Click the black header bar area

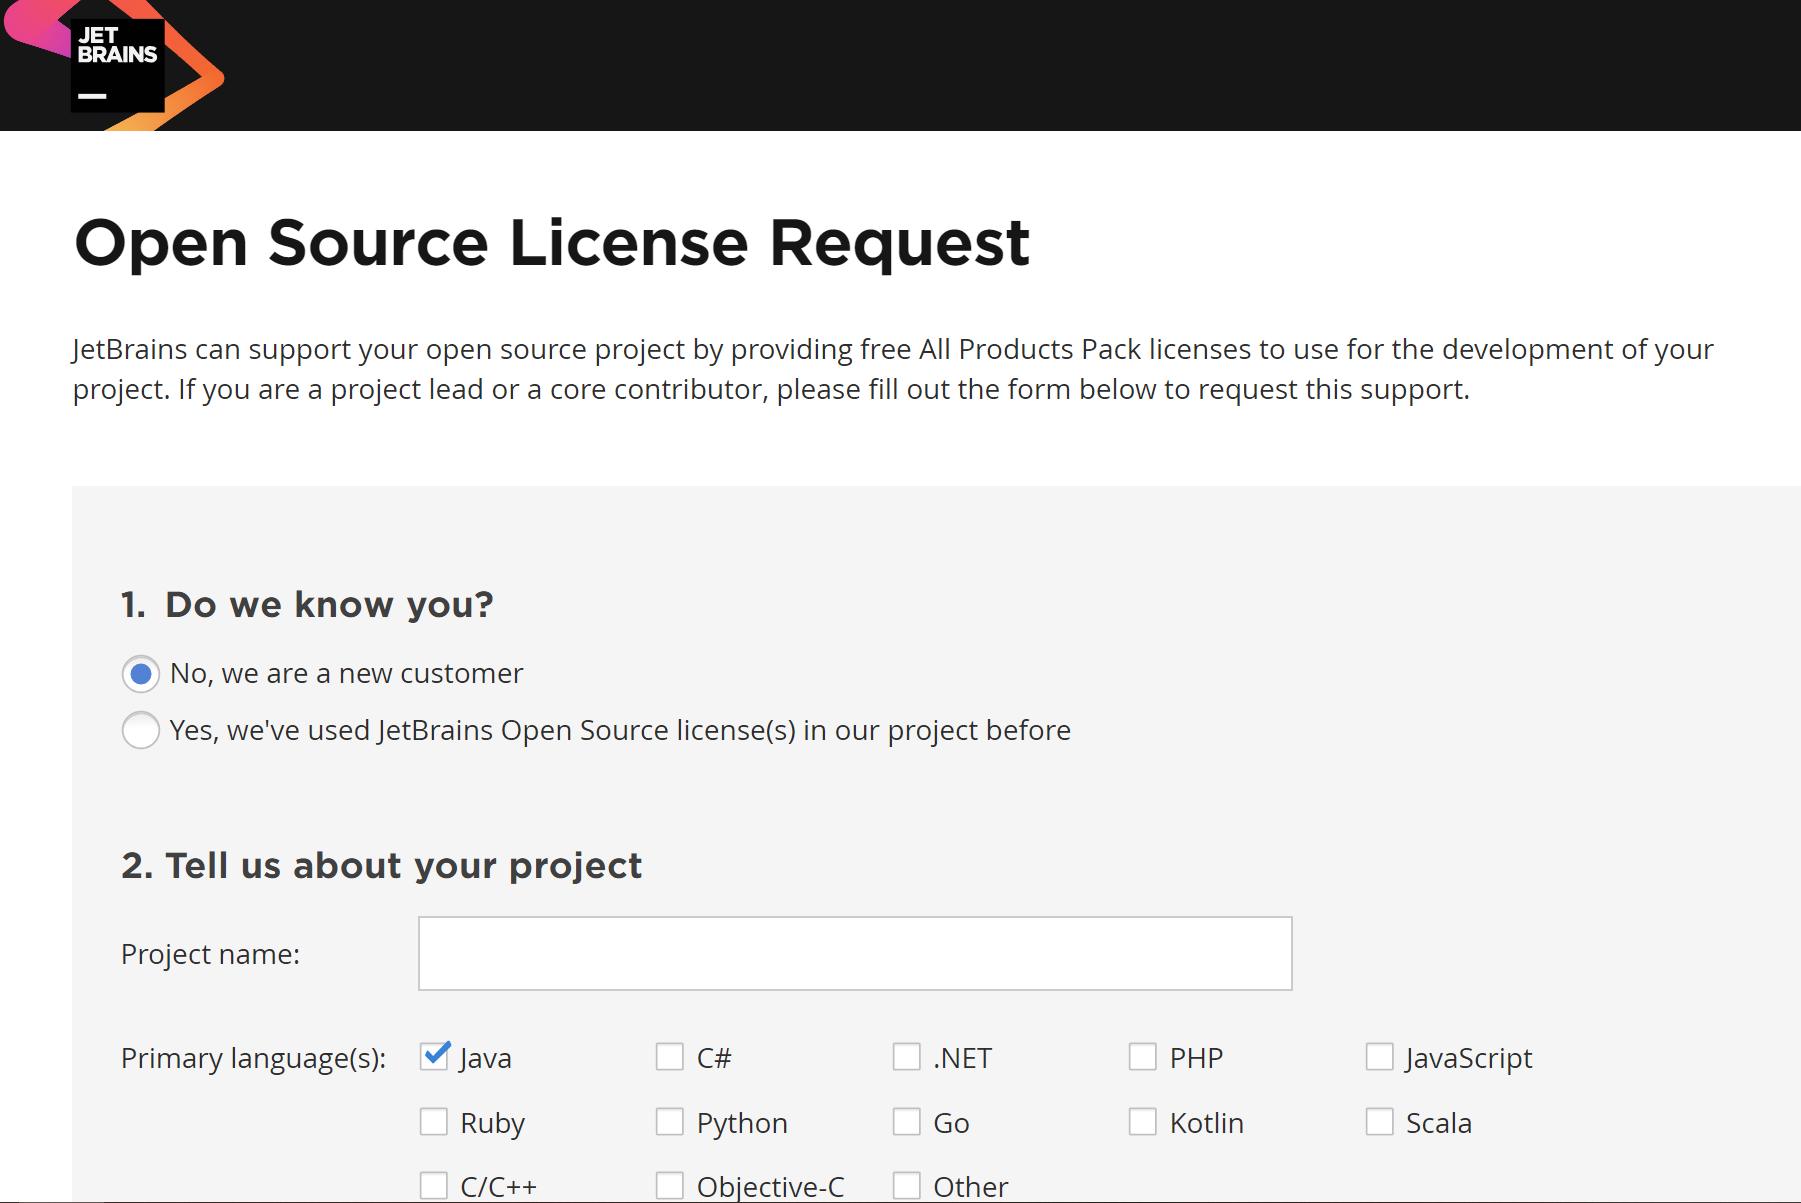(x=900, y=63)
